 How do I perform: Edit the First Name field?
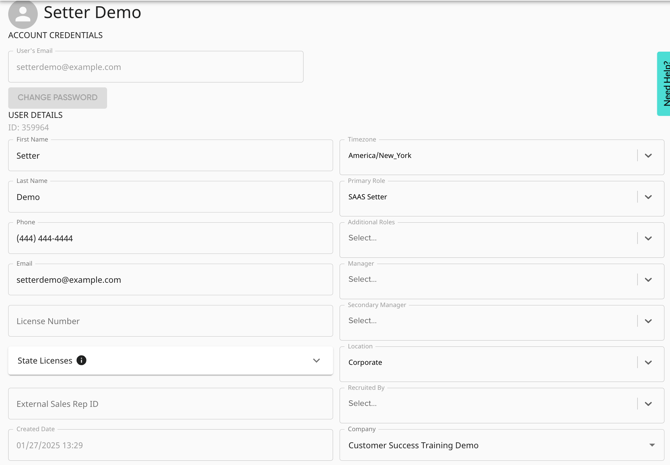(170, 156)
